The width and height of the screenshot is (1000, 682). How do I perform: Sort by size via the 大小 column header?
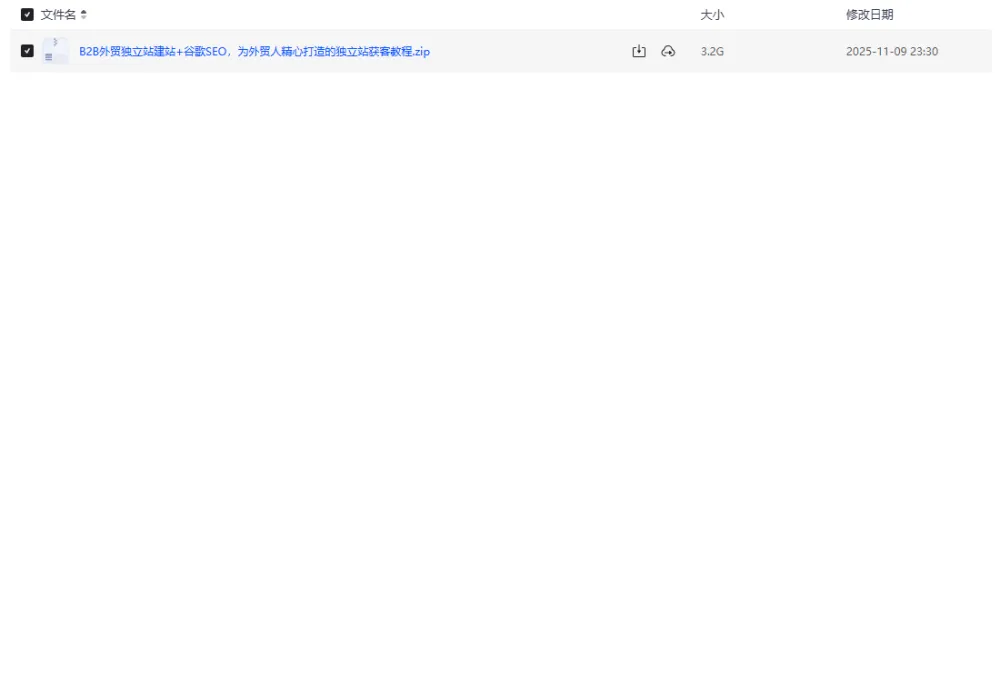711,14
